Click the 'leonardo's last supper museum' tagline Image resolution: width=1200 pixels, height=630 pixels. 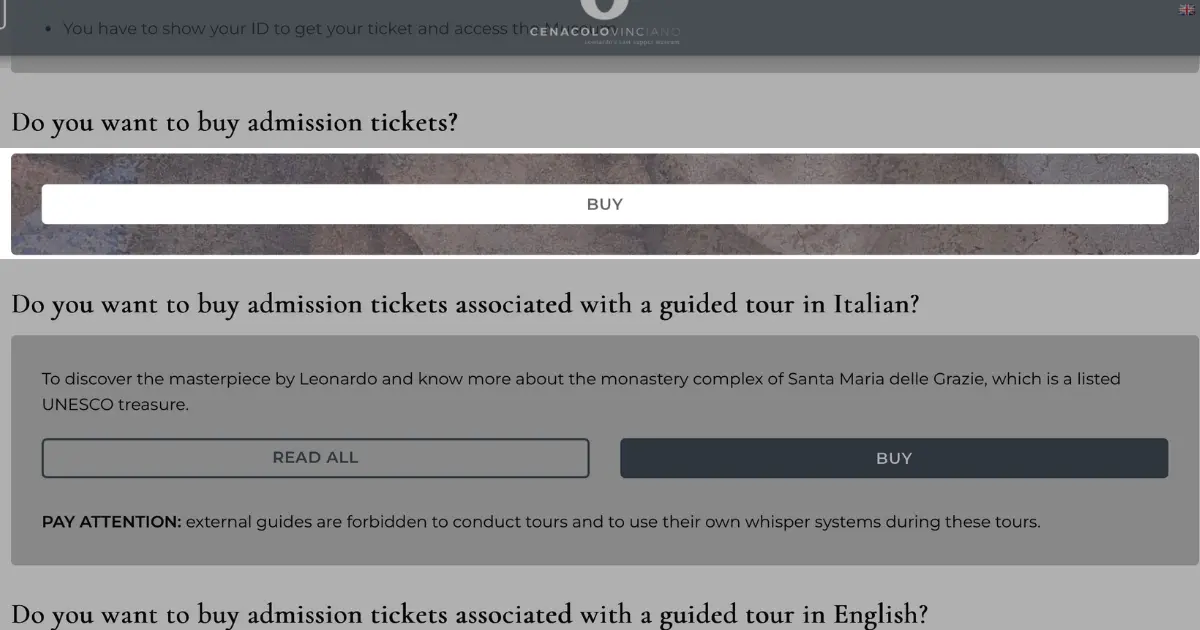(632, 43)
